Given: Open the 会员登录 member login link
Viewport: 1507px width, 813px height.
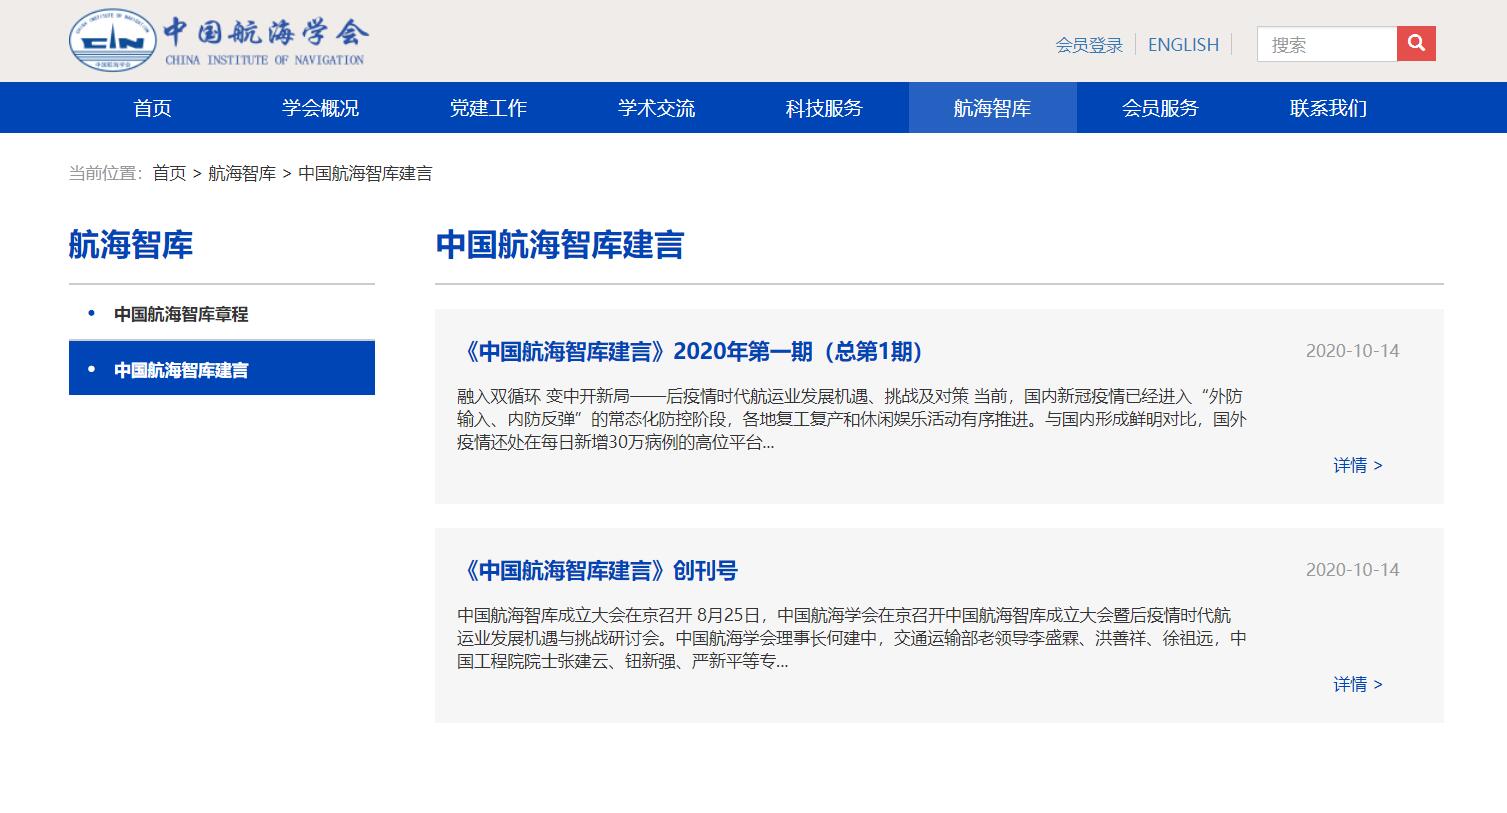Looking at the screenshot, I should [1089, 45].
